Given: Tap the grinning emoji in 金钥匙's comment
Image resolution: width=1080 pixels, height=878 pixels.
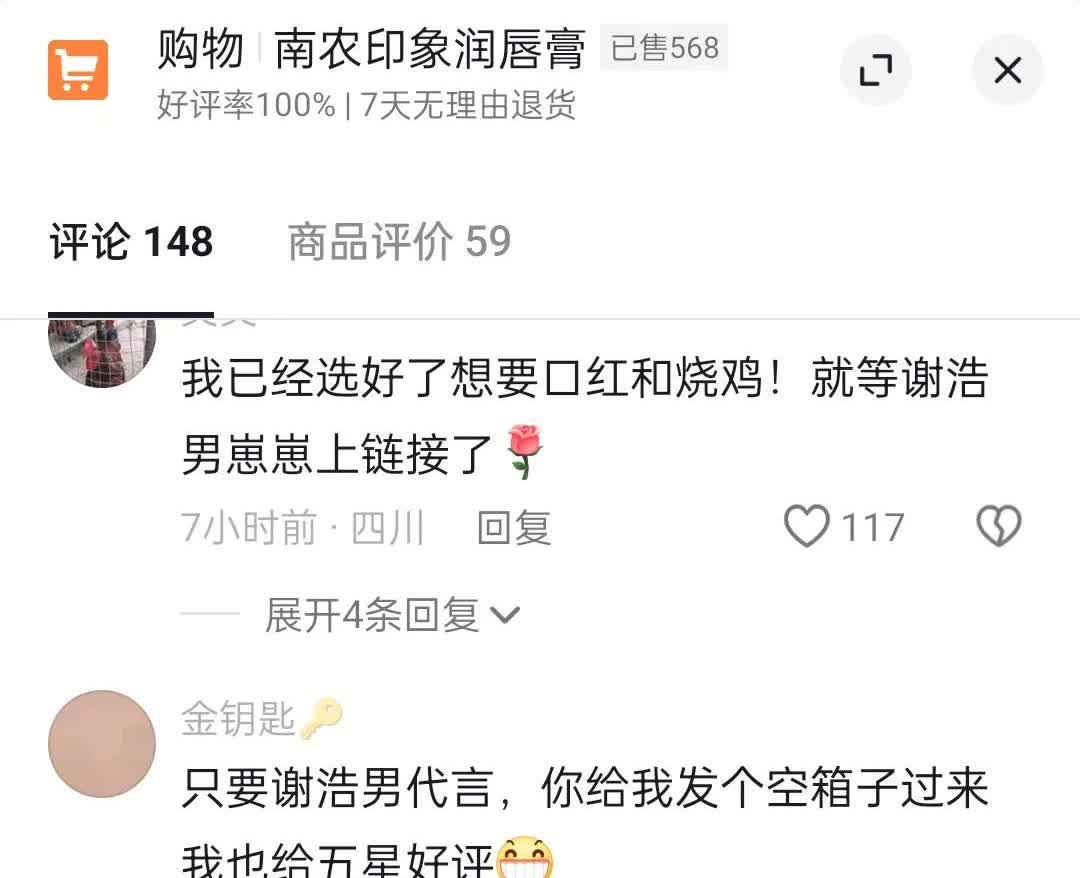Looking at the screenshot, I should [525, 857].
